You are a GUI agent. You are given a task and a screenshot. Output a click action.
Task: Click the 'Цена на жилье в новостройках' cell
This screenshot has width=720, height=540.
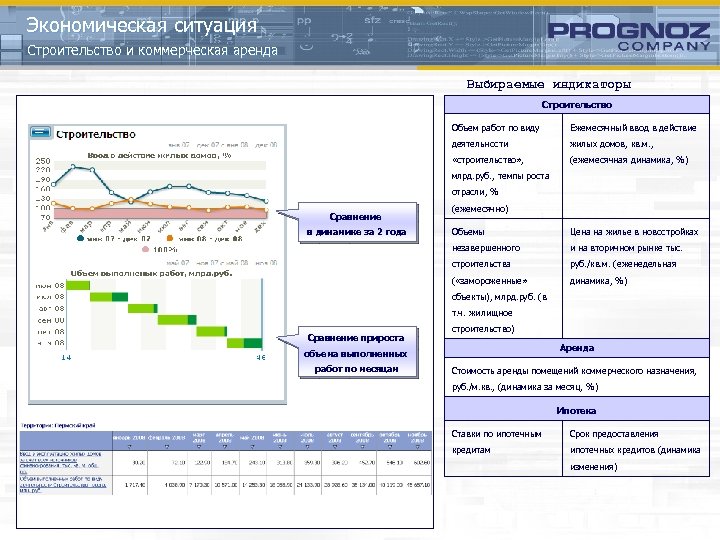(636, 278)
